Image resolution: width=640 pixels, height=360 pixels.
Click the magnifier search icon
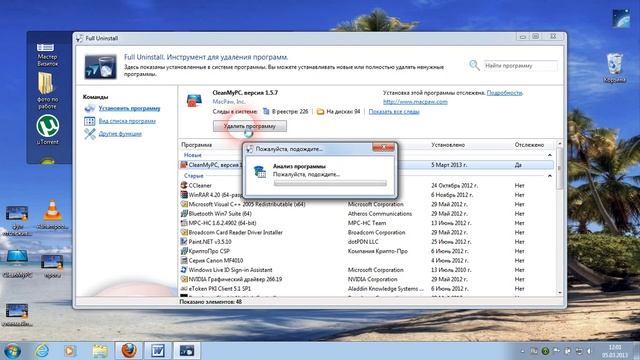(474, 65)
